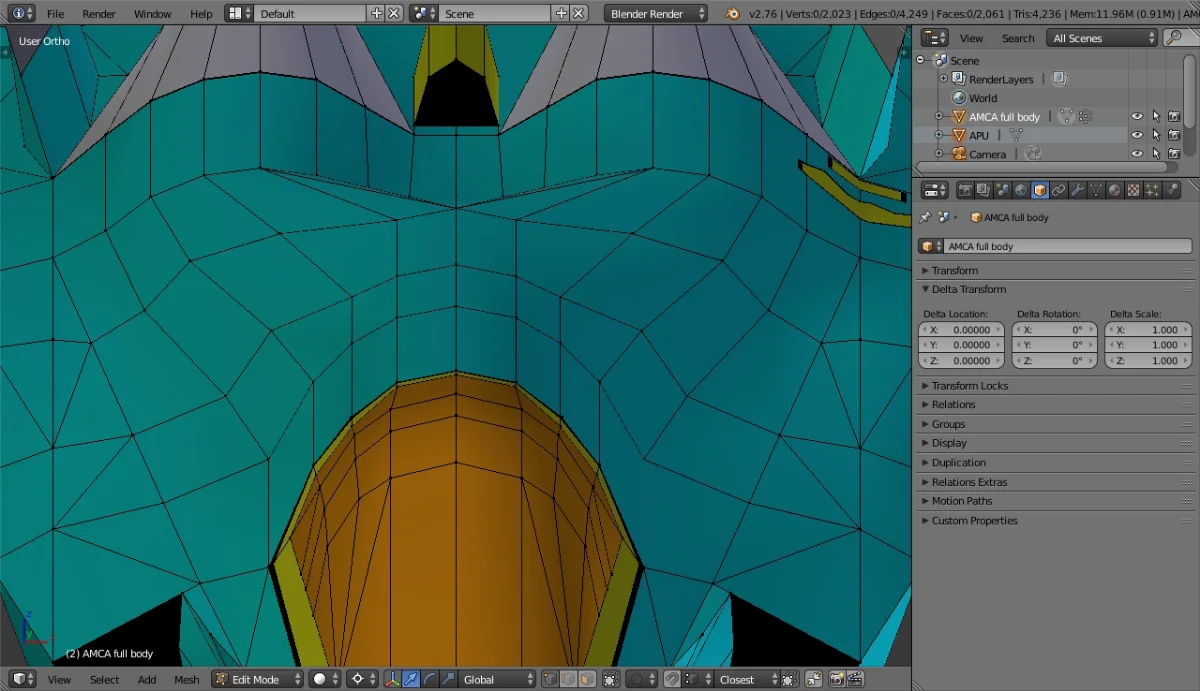Open the pivot point dropdown
1200x691 pixels.
(363, 679)
